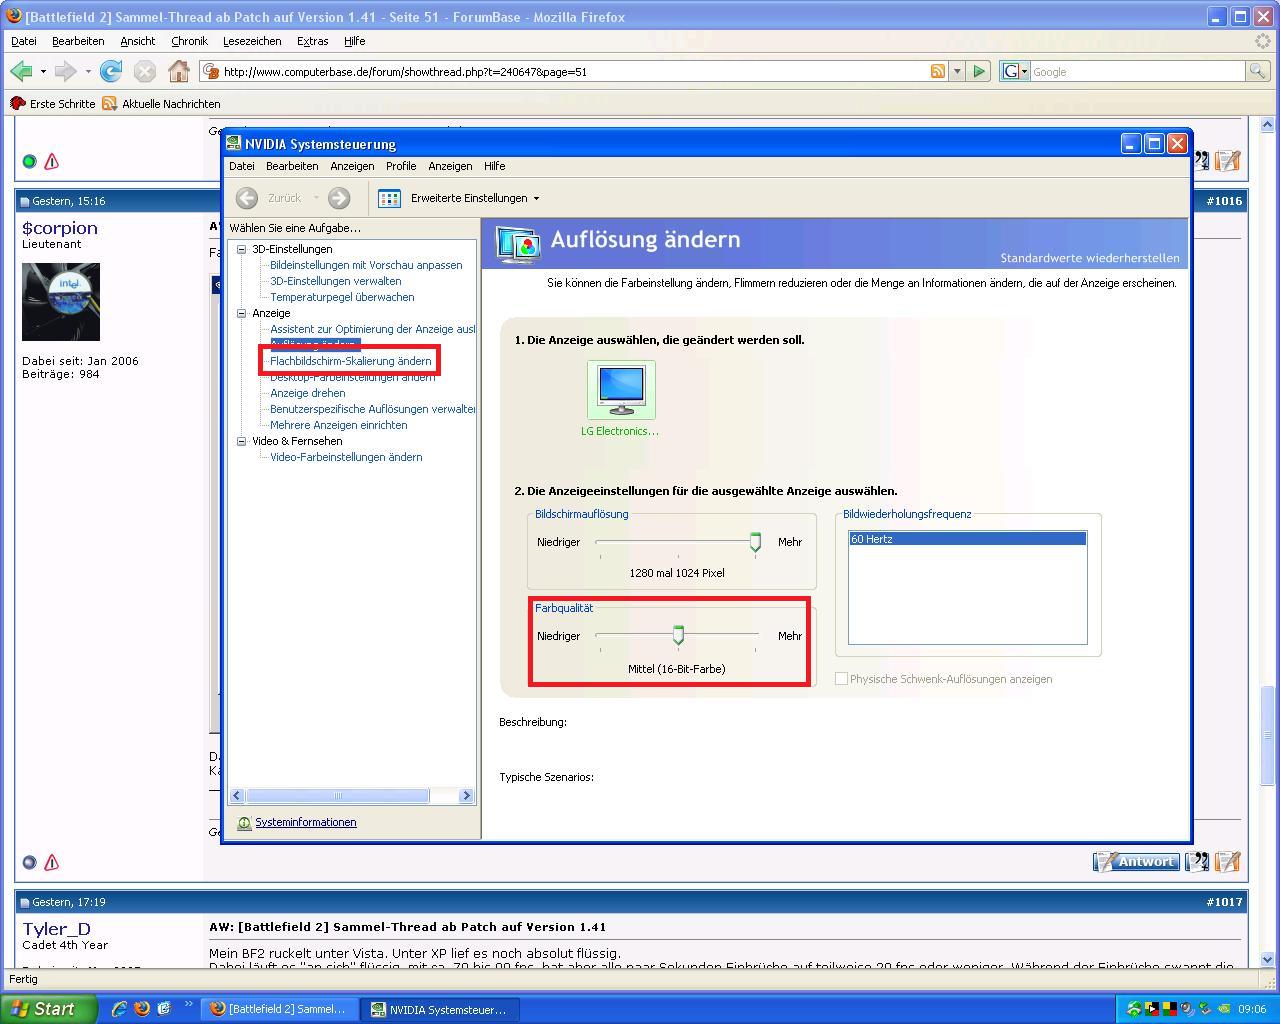Click the RSS feed icon in address bar

pos(938,71)
